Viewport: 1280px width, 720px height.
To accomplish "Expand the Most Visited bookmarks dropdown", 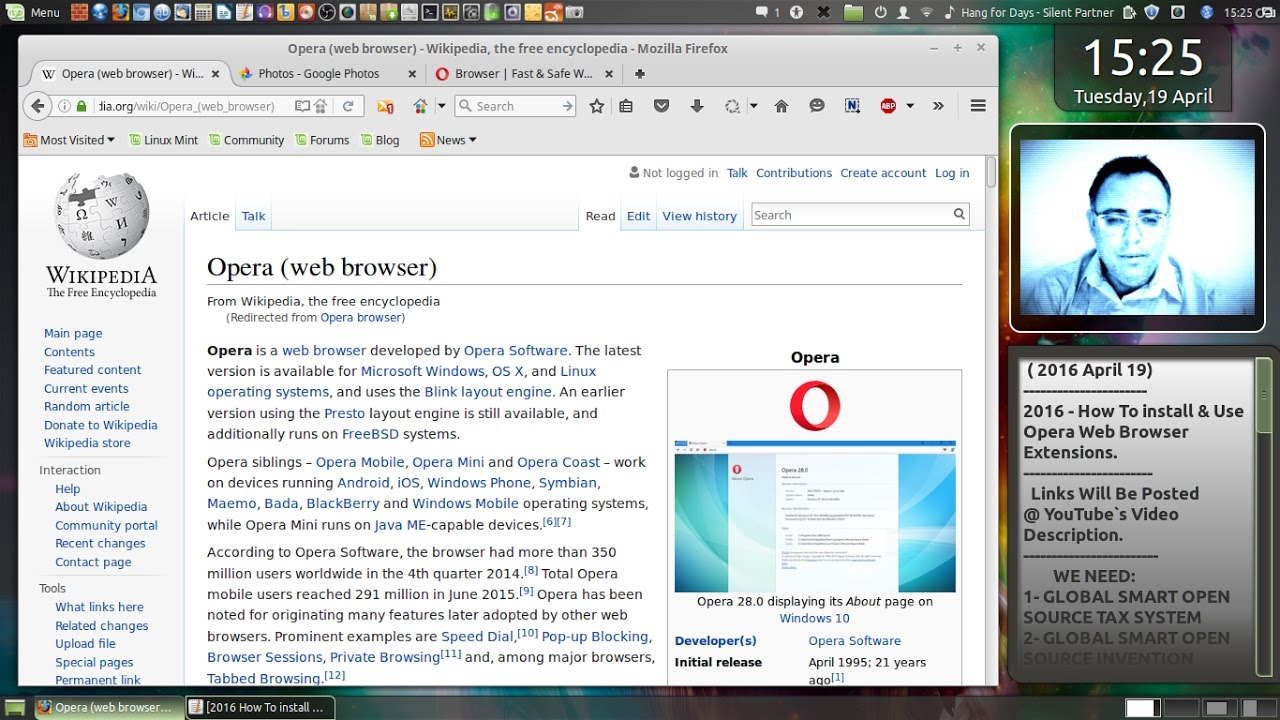I will pyautogui.click(x=69, y=140).
